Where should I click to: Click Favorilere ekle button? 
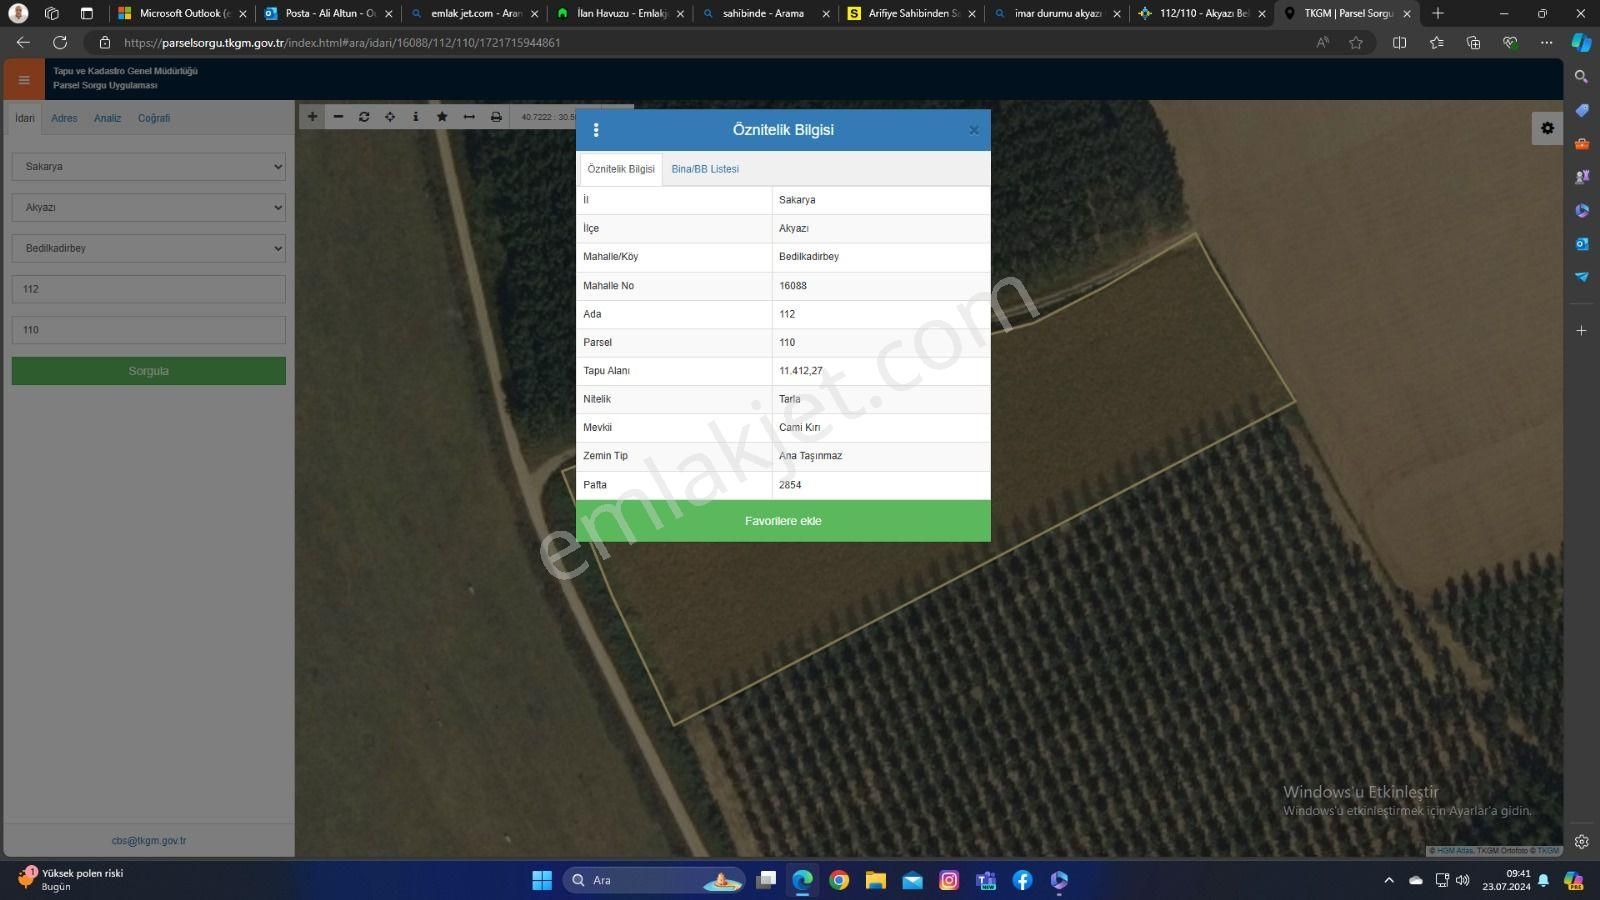click(x=783, y=521)
